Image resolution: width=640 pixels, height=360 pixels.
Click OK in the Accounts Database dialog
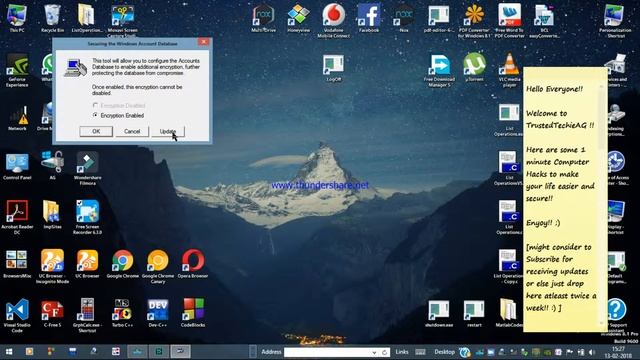96,131
